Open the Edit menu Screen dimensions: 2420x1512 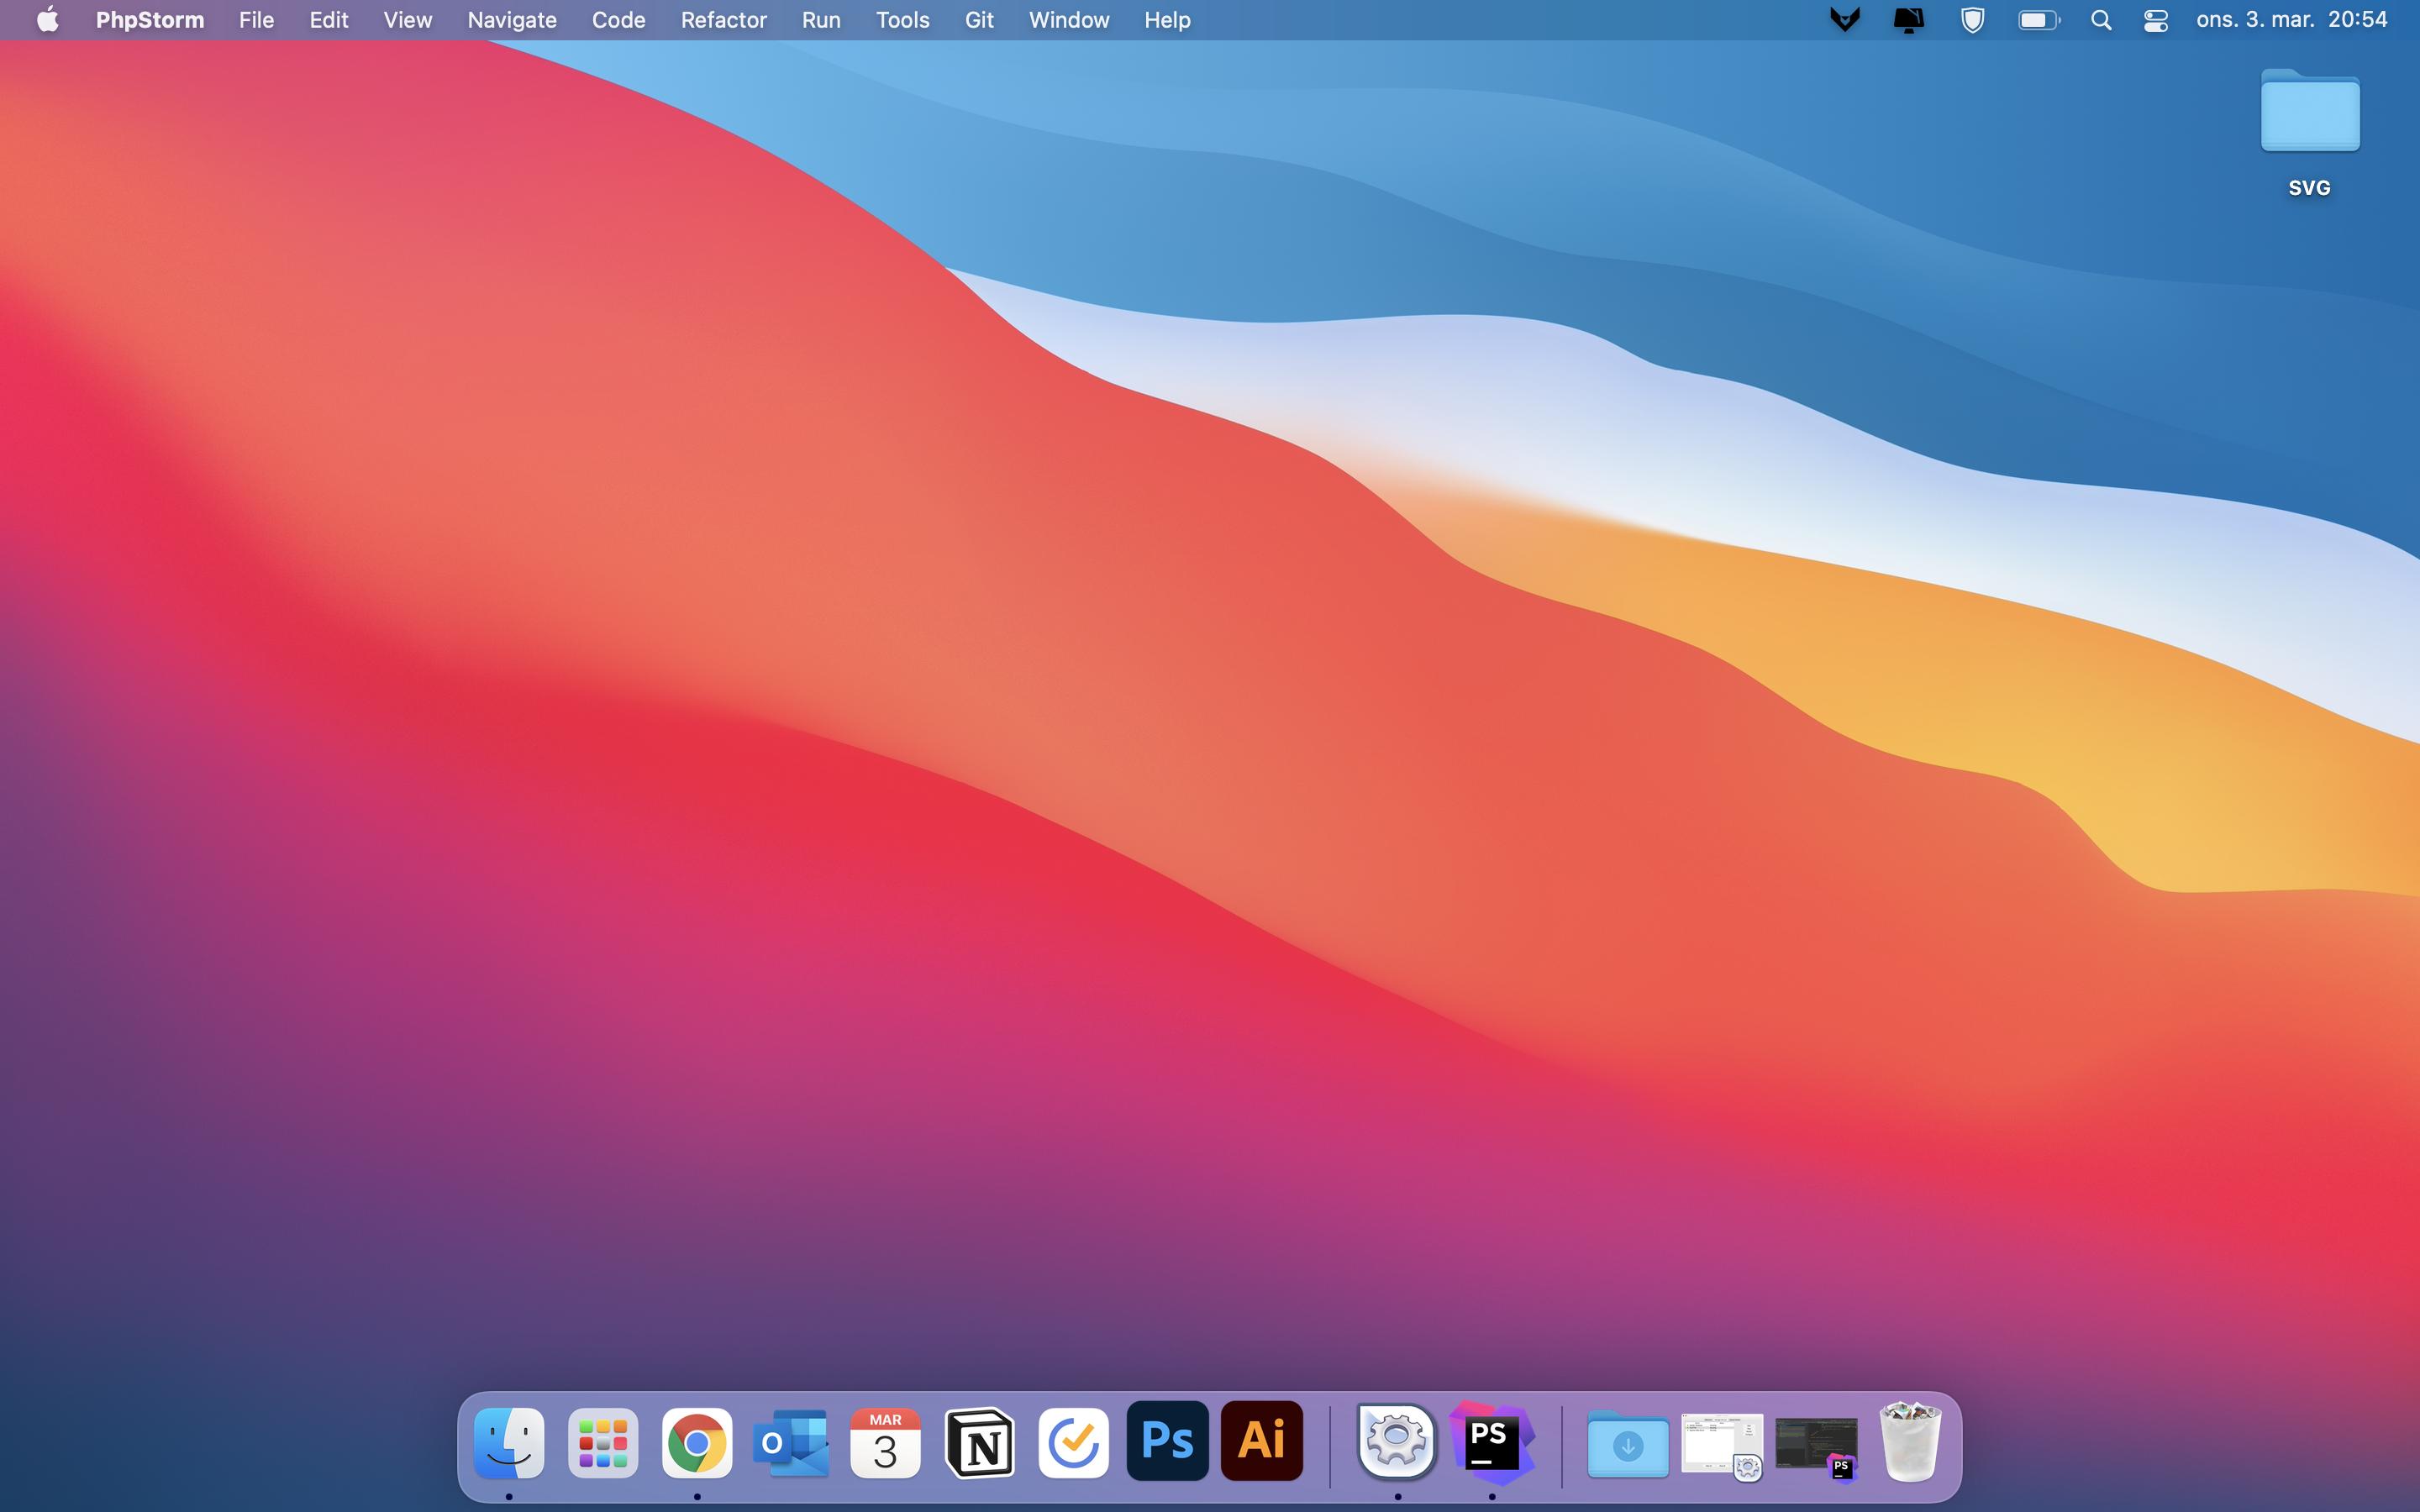pos(329,20)
